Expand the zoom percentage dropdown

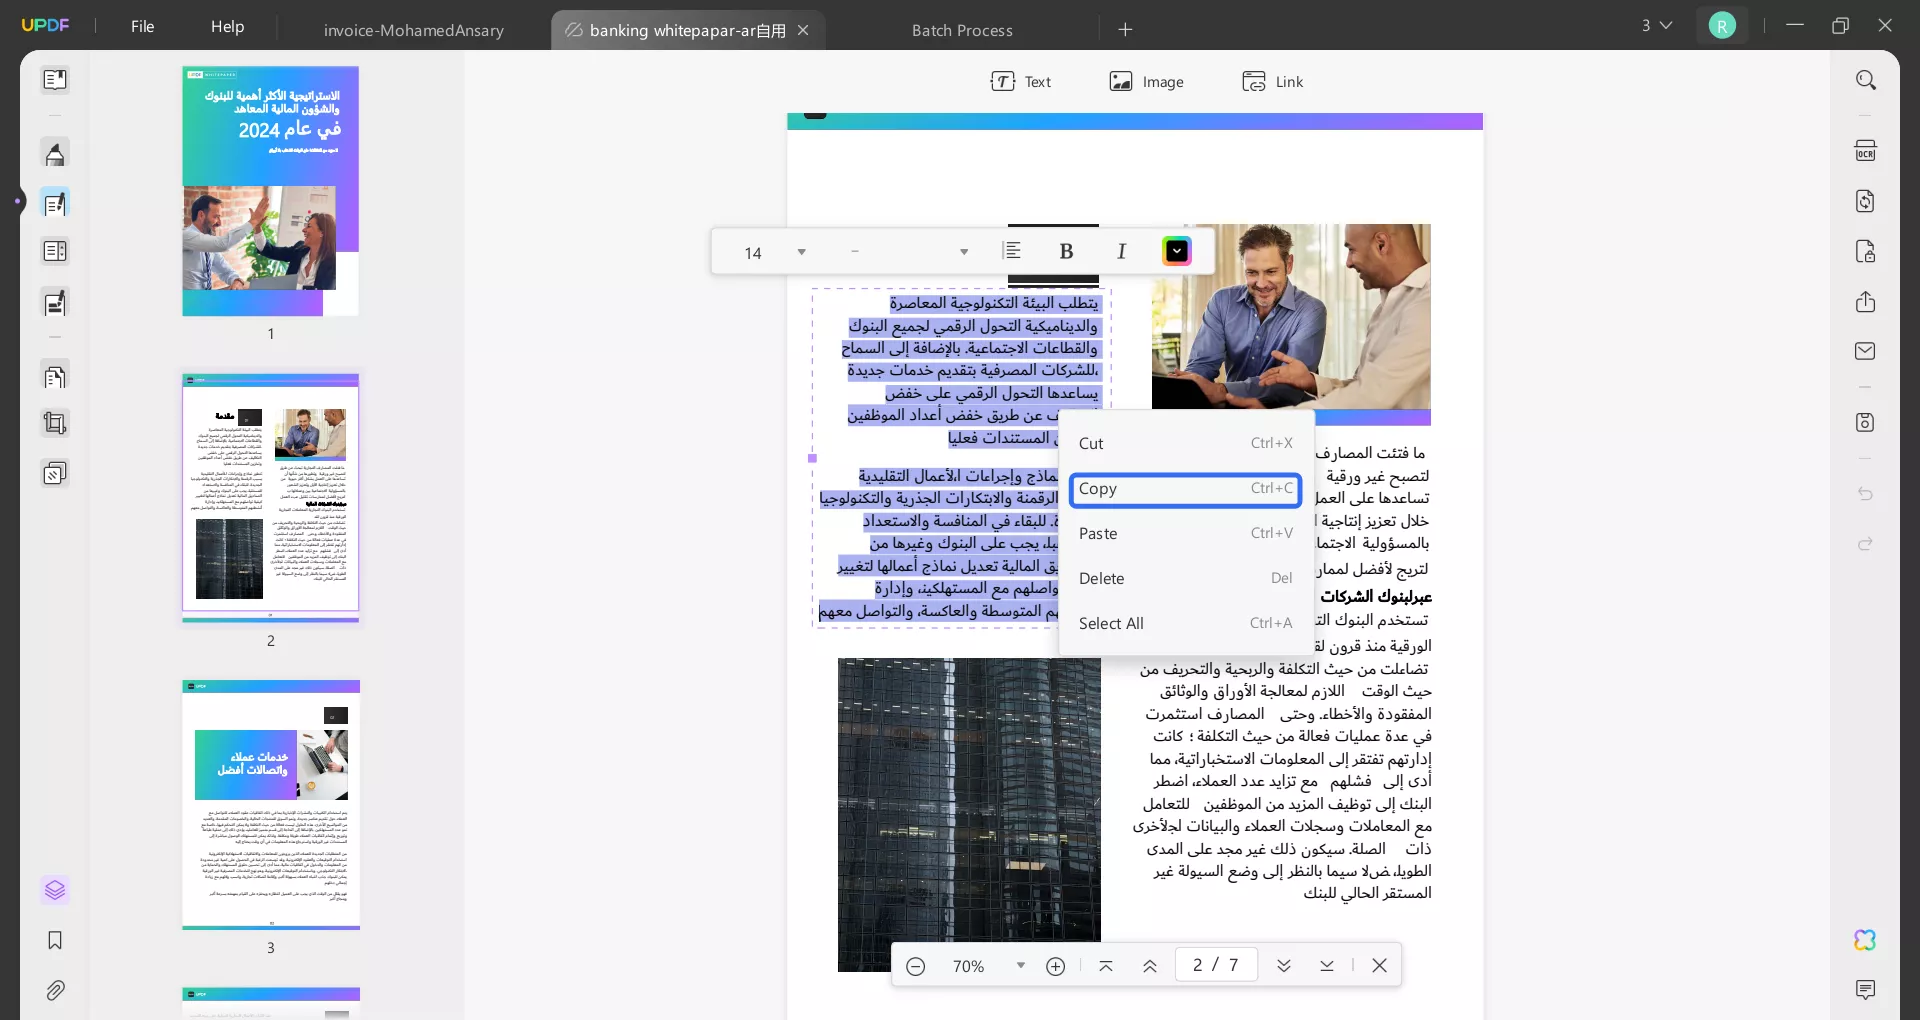click(1021, 965)
